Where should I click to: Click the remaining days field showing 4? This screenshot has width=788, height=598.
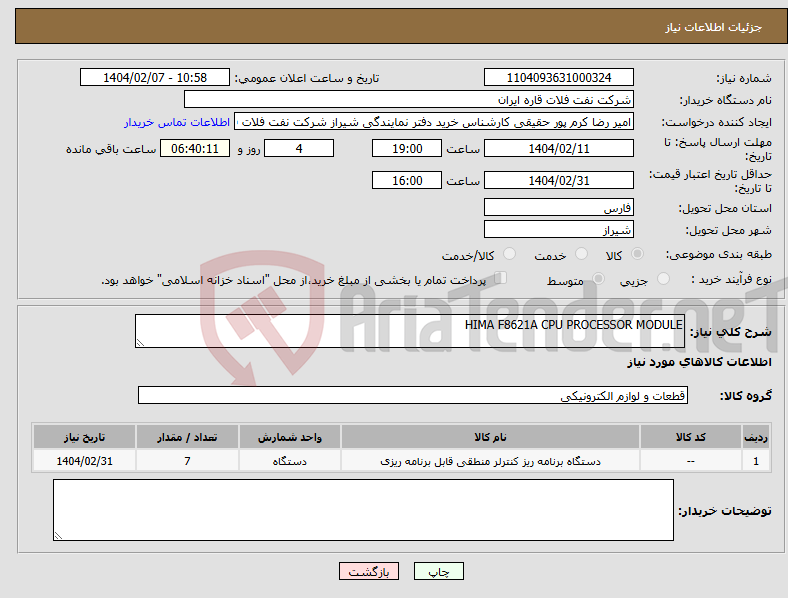pos(299,149)
